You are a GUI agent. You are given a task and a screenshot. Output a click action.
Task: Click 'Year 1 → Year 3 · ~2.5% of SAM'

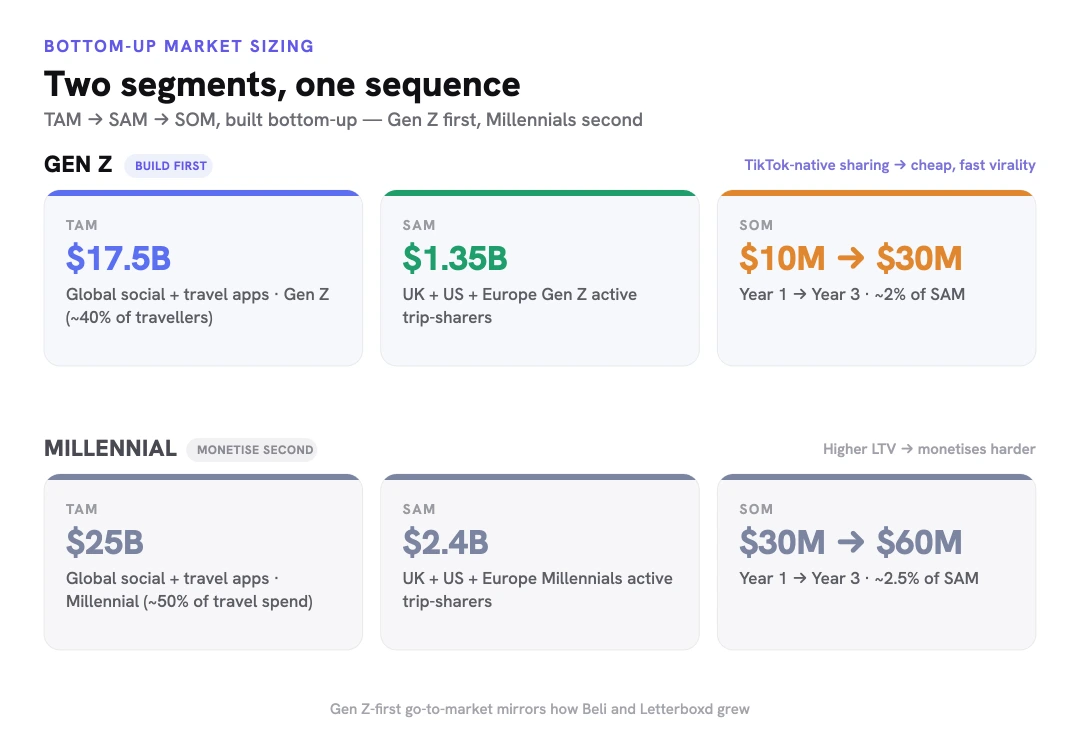(859, 578)
